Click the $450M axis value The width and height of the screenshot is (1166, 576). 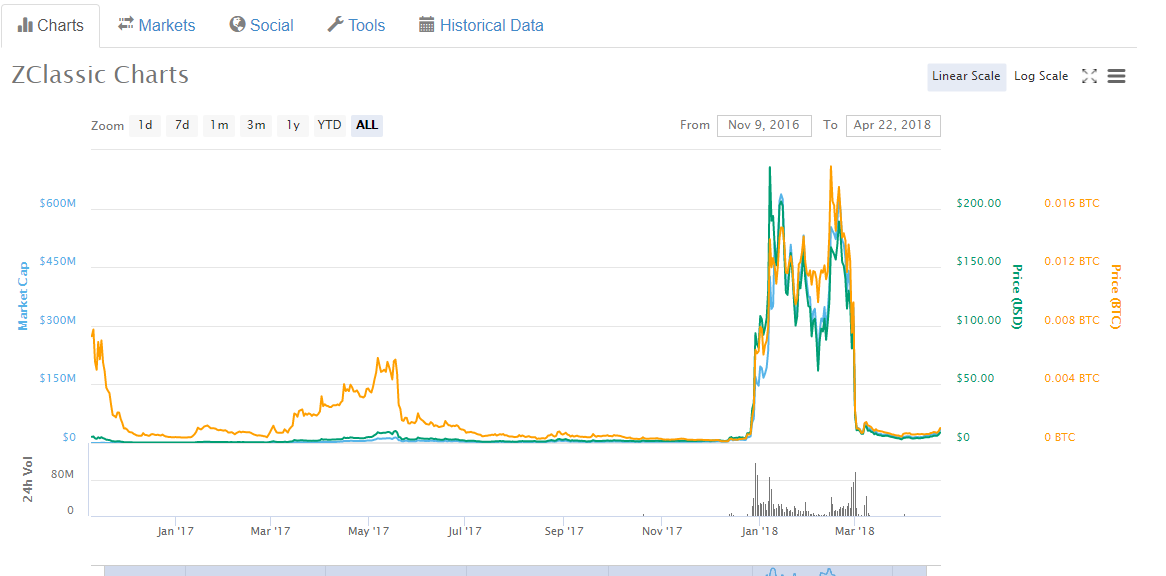tap(58, 262)
